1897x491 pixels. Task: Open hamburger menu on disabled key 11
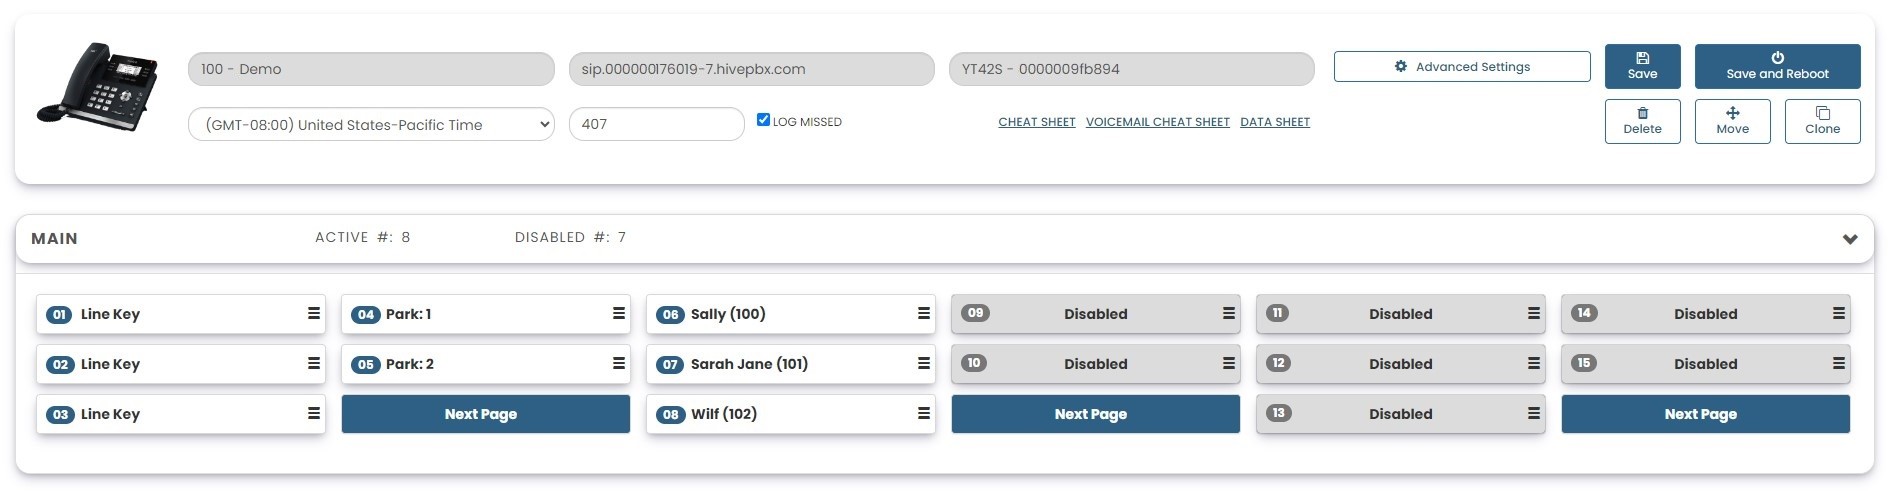coord(1534,313)
